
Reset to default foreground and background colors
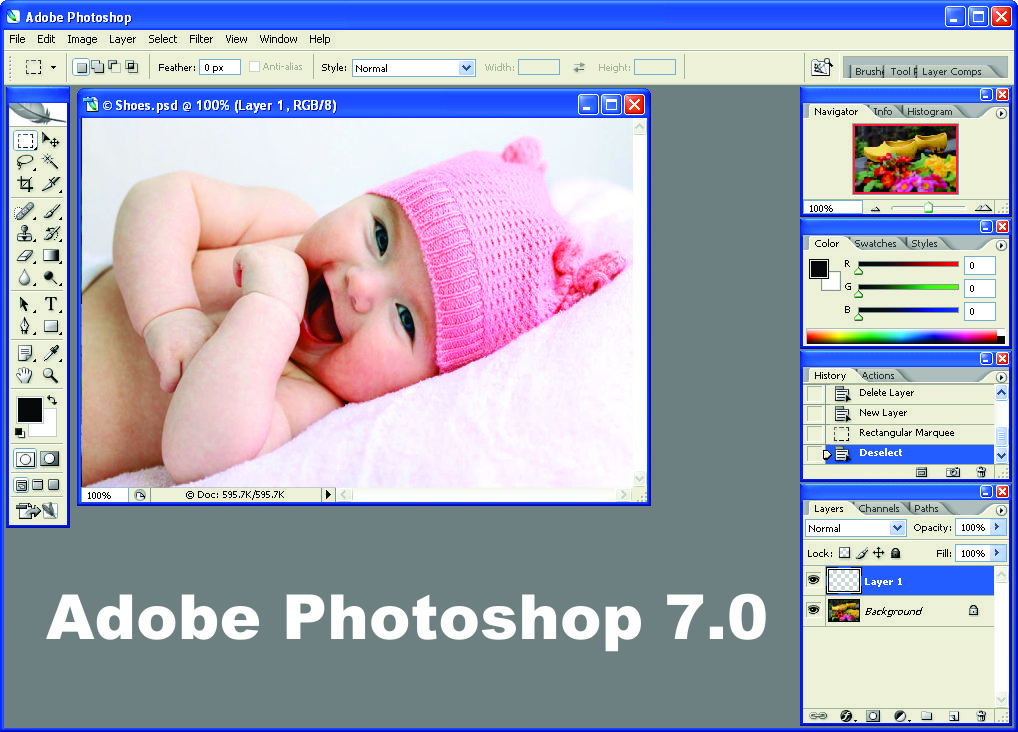click(19, 433)
